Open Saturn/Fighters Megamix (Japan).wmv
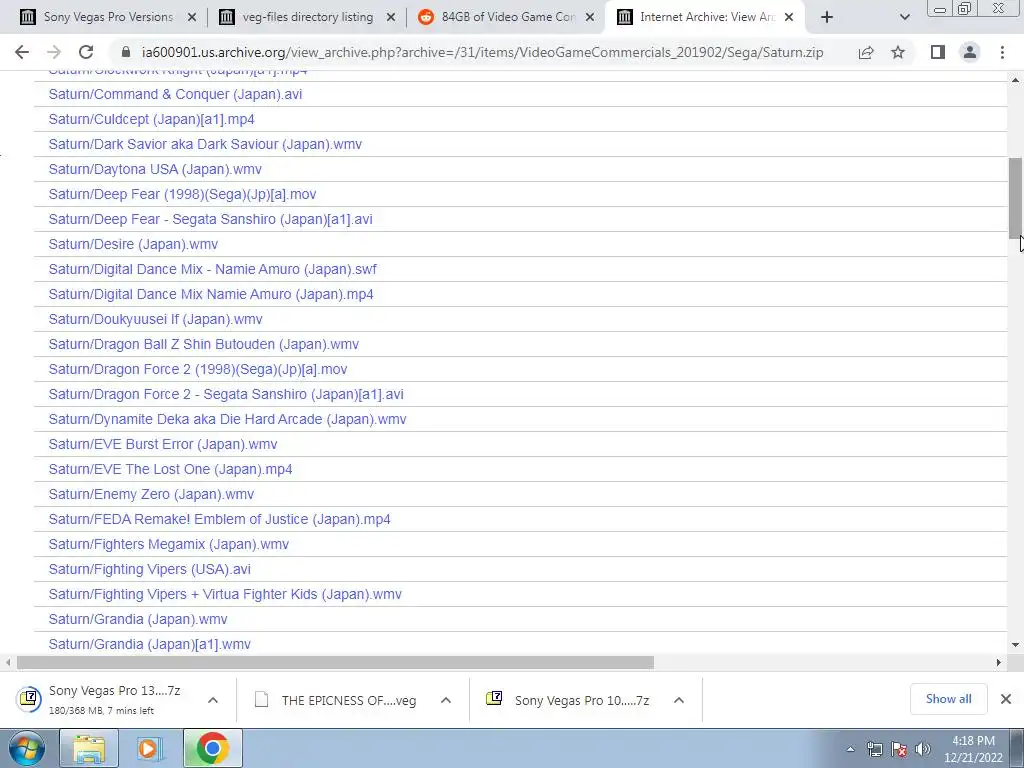This screenshot has width=1024, height=768. click(x=168, y=545)
